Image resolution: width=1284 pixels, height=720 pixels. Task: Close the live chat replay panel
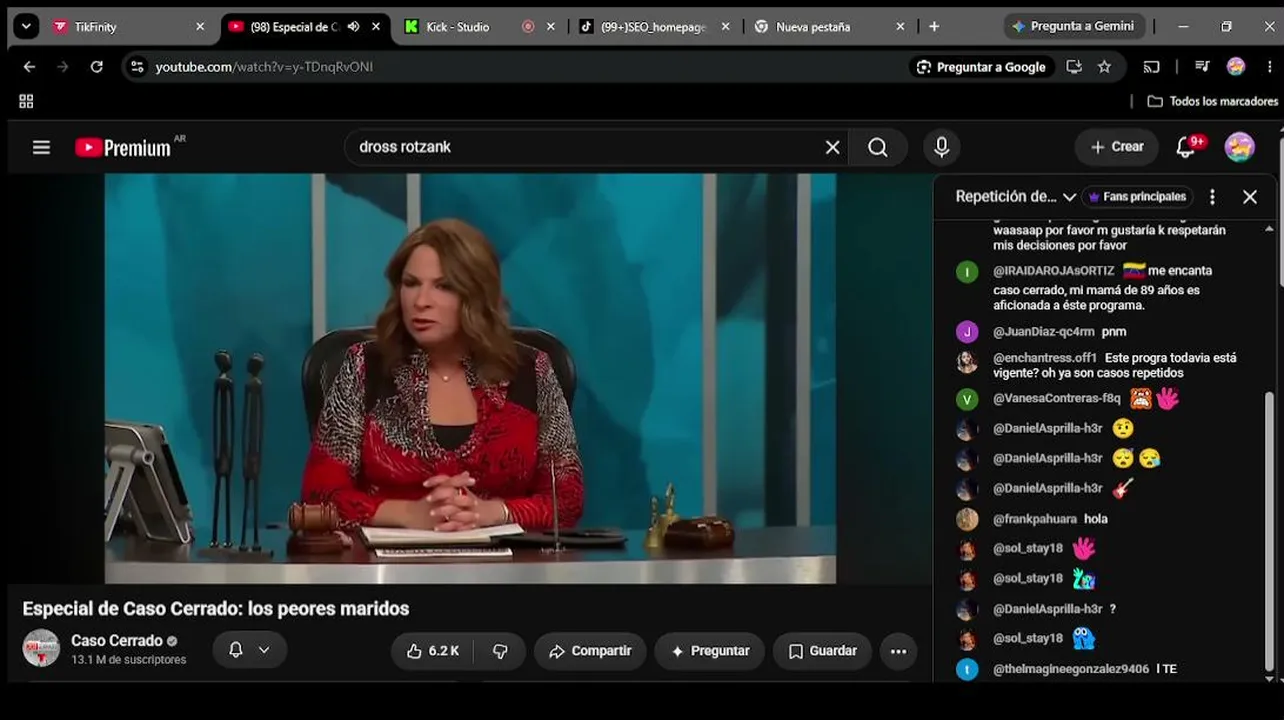[x=1249, y=197]
